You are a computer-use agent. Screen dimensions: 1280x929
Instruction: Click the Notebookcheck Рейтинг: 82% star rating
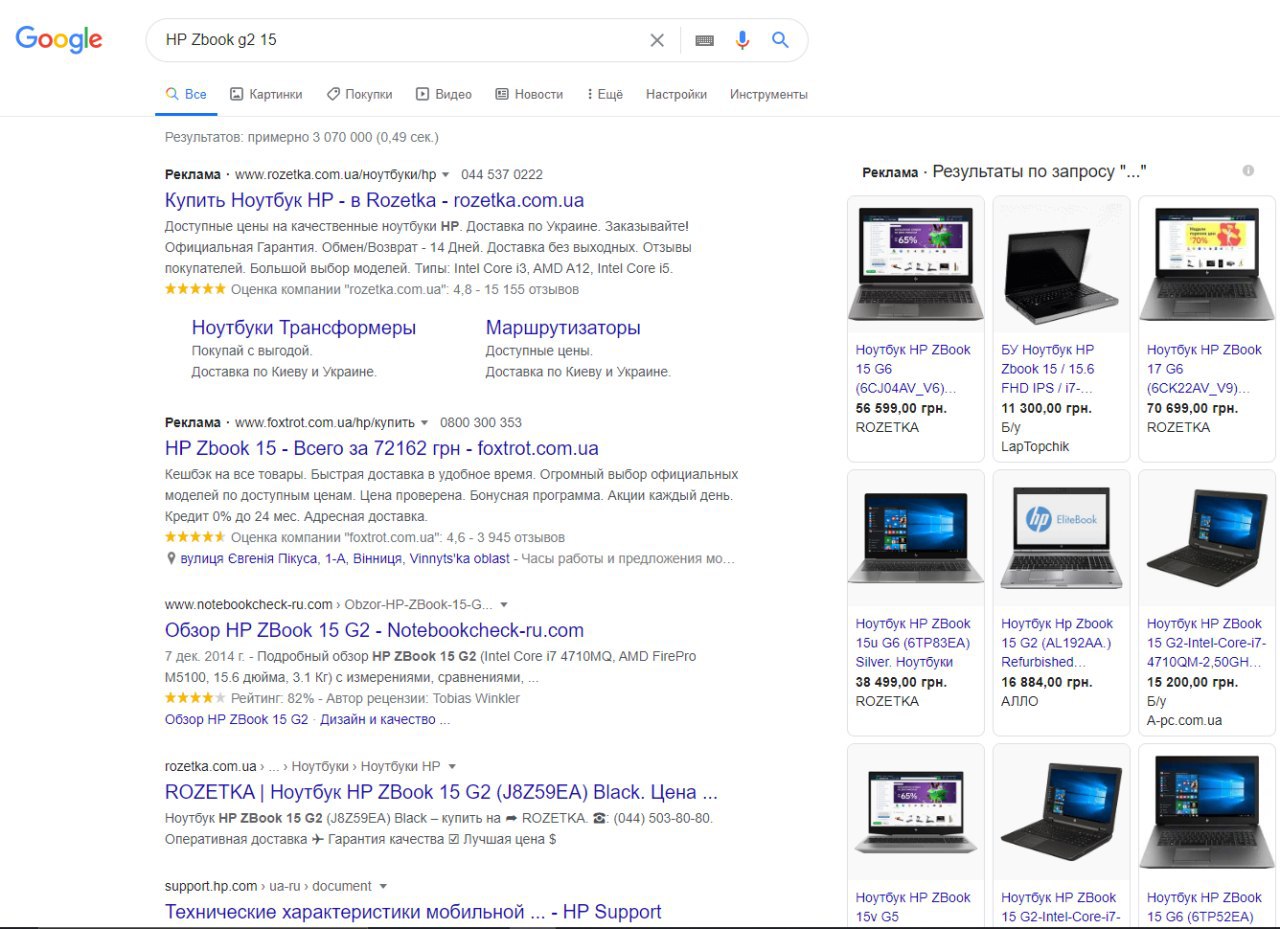195,698
